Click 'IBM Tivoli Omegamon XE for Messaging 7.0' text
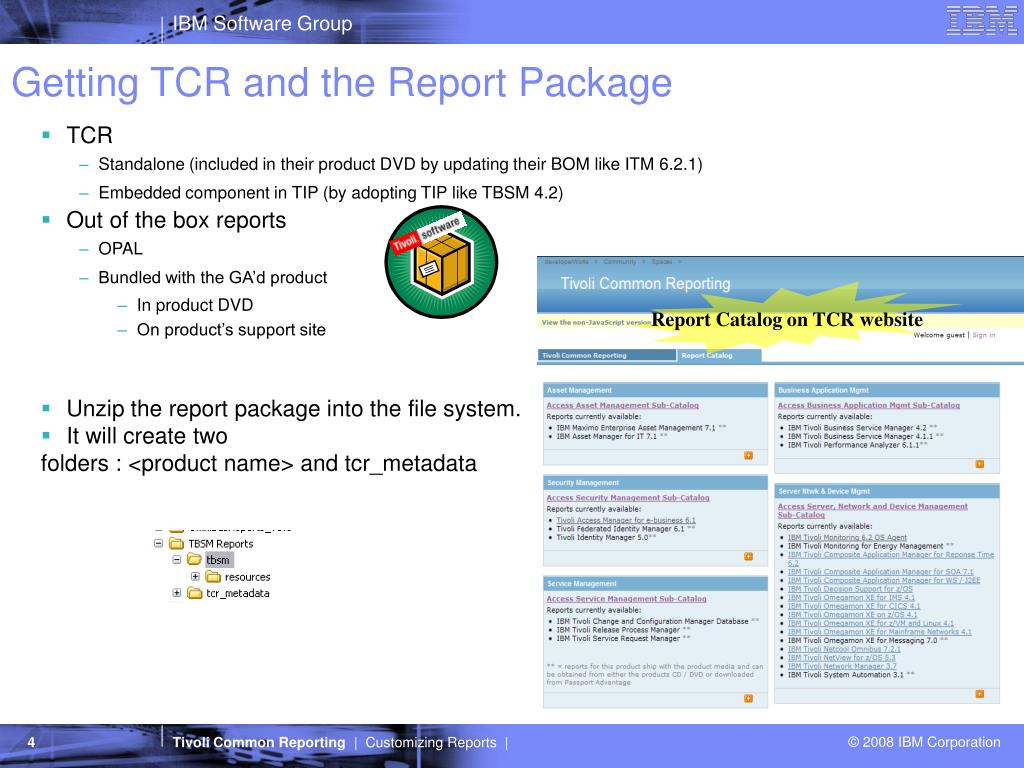 point(862,641)
